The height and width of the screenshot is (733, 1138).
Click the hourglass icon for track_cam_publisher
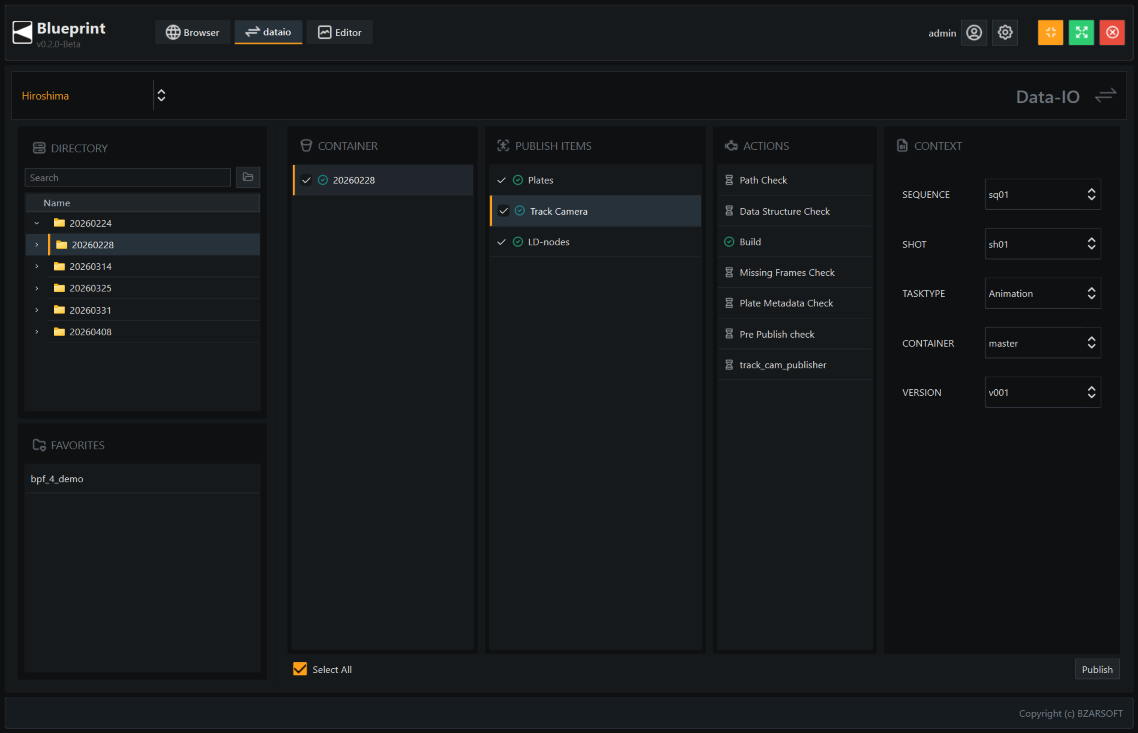(x=729, y=365)
